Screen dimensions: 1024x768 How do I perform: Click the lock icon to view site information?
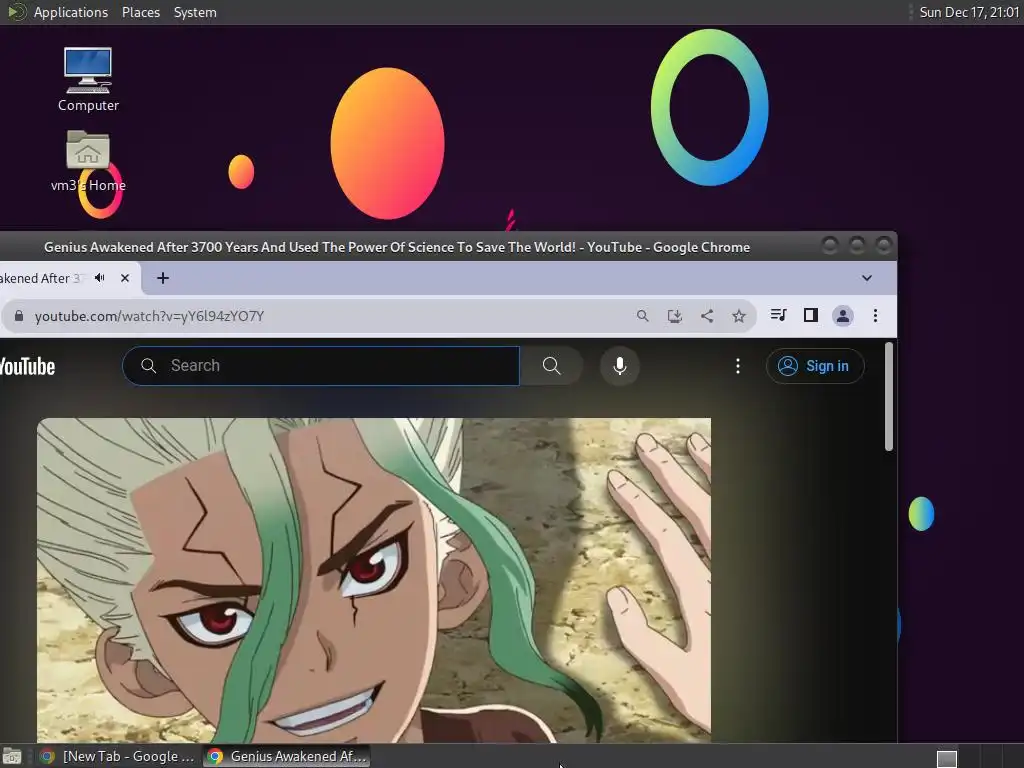click(19, 316)
